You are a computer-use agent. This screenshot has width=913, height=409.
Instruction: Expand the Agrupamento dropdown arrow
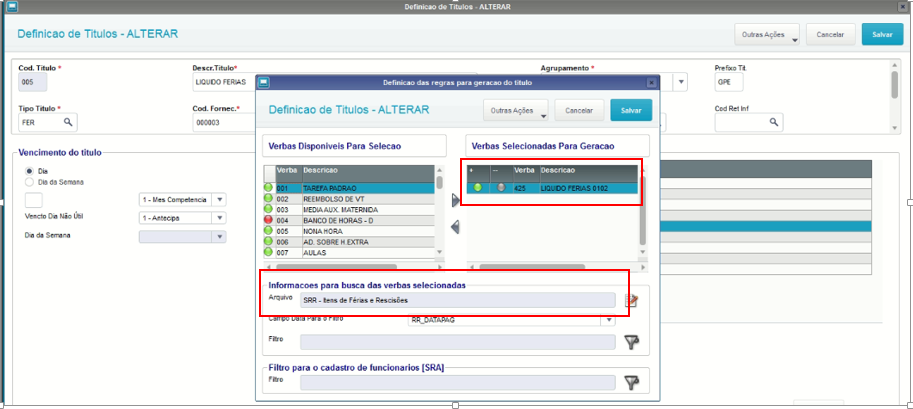point(681,82)
